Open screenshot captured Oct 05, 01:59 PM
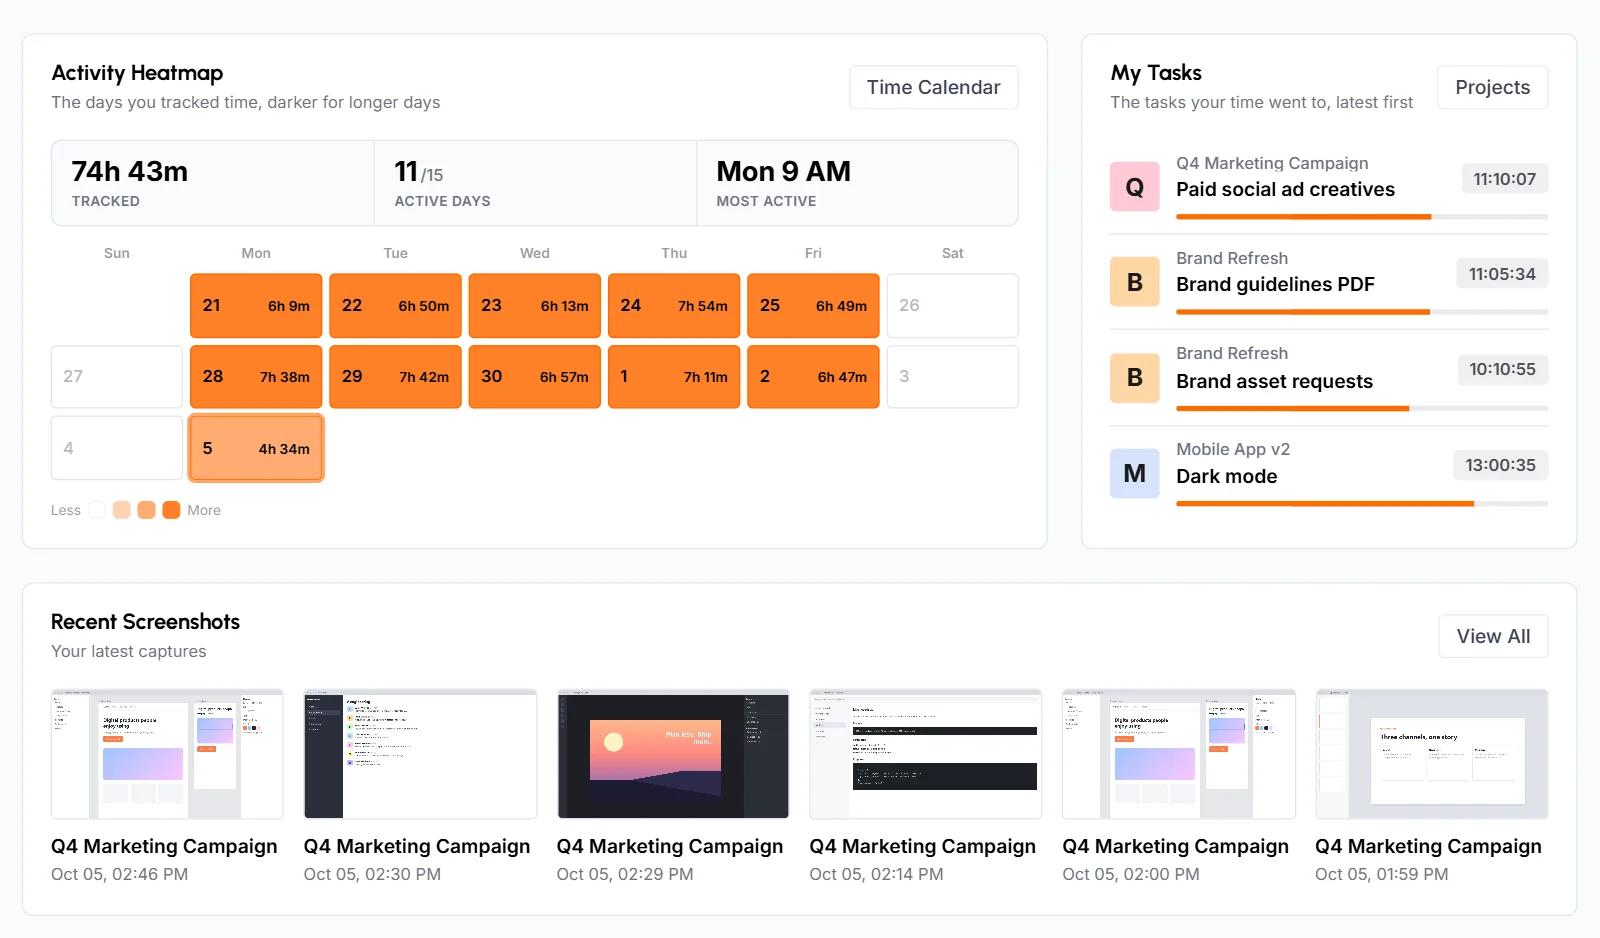Screen dimensions: 1600x938 (x=1432, y=754)
